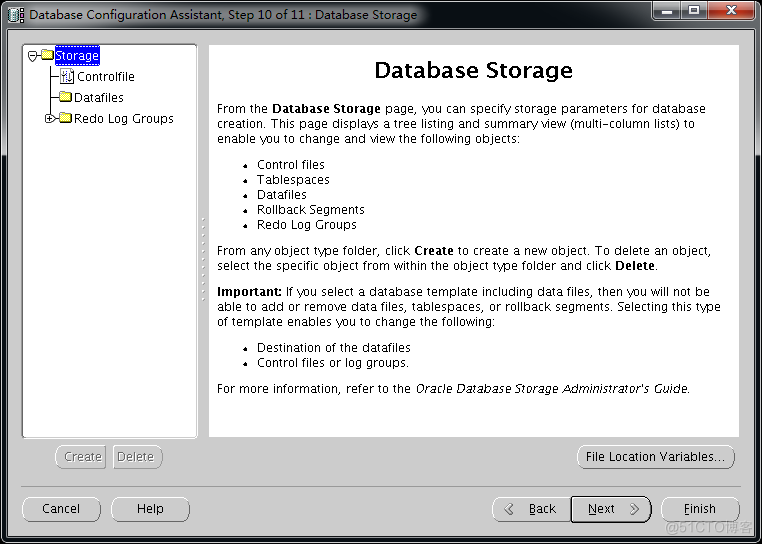Click the Controlfile document icon
The image size is (762, 544).
tap(67, 76)
